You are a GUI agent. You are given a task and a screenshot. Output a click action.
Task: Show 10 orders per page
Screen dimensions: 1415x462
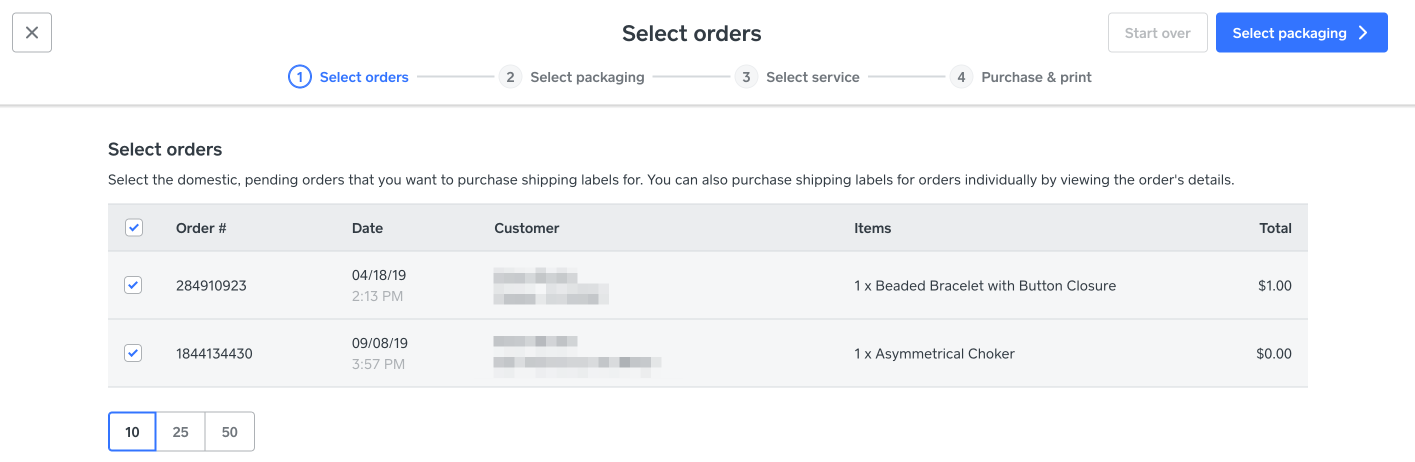pyautogui.click(x=132, y=432)
